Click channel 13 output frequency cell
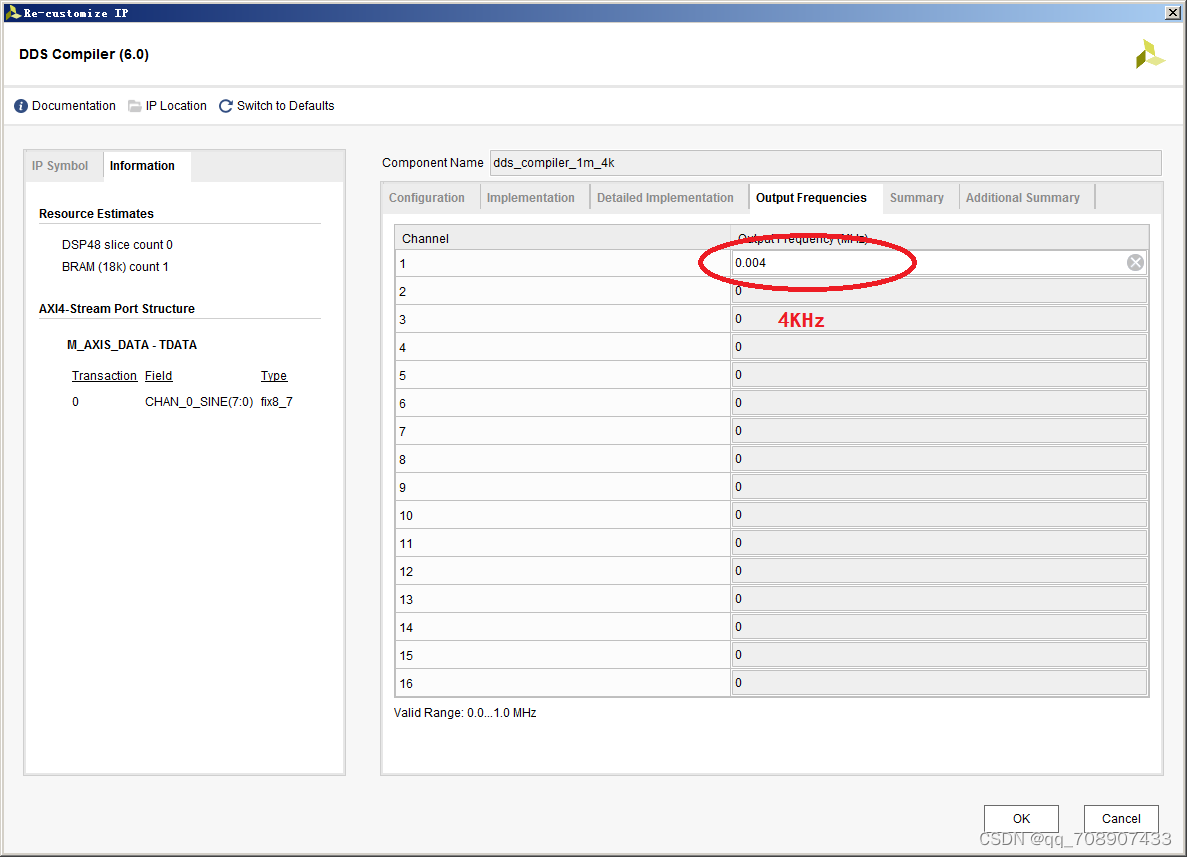The height and width of the screenshot is (857, 1187). pyautogui.click(x=939, y=599)
